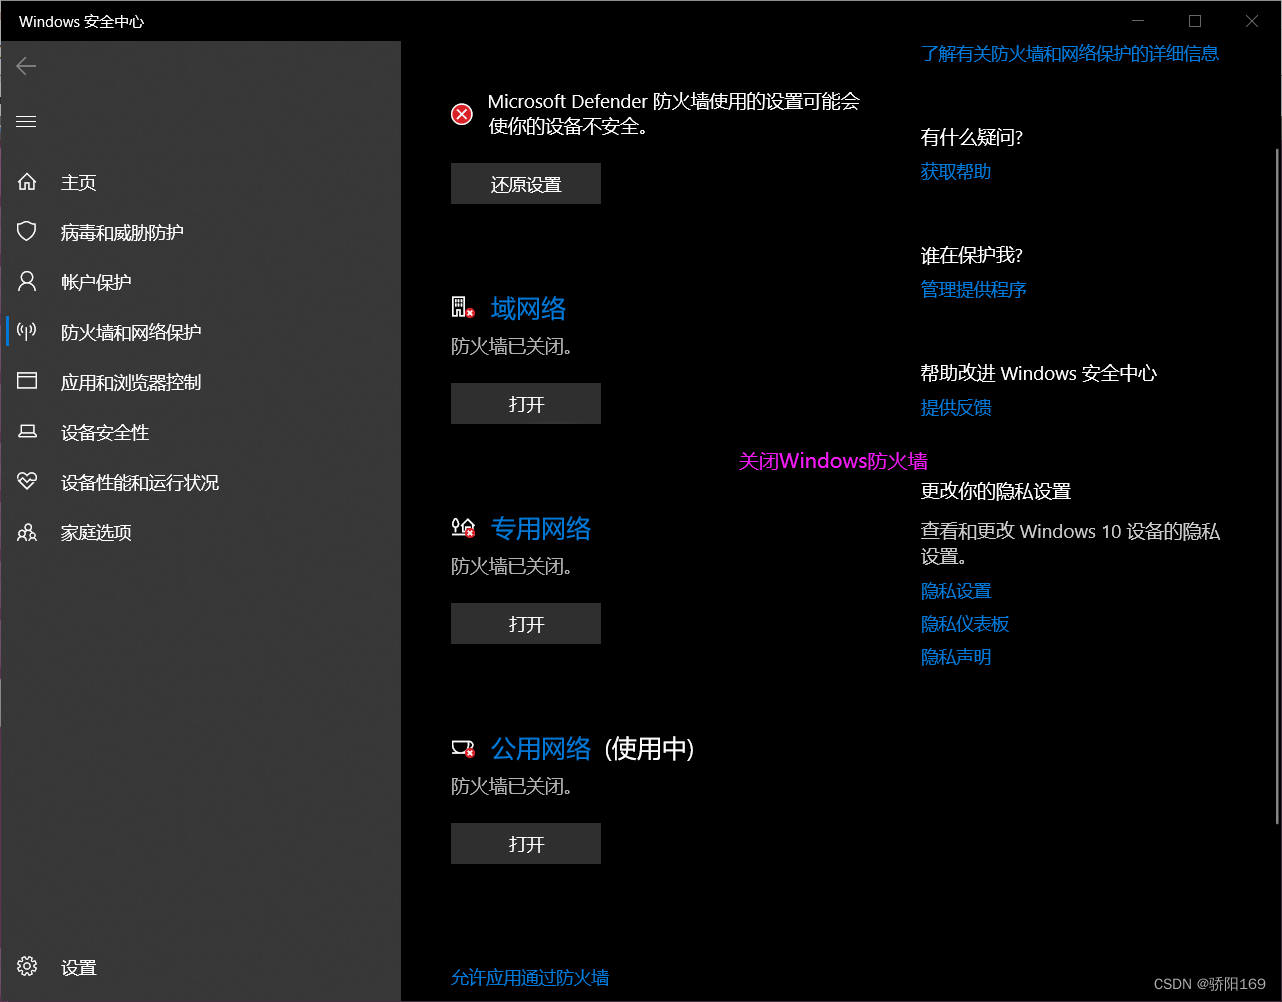This screenshot has height=1002, width=1282.
Task: Click the red error icon beside firewall warning
Action: (x=462, y=114)
